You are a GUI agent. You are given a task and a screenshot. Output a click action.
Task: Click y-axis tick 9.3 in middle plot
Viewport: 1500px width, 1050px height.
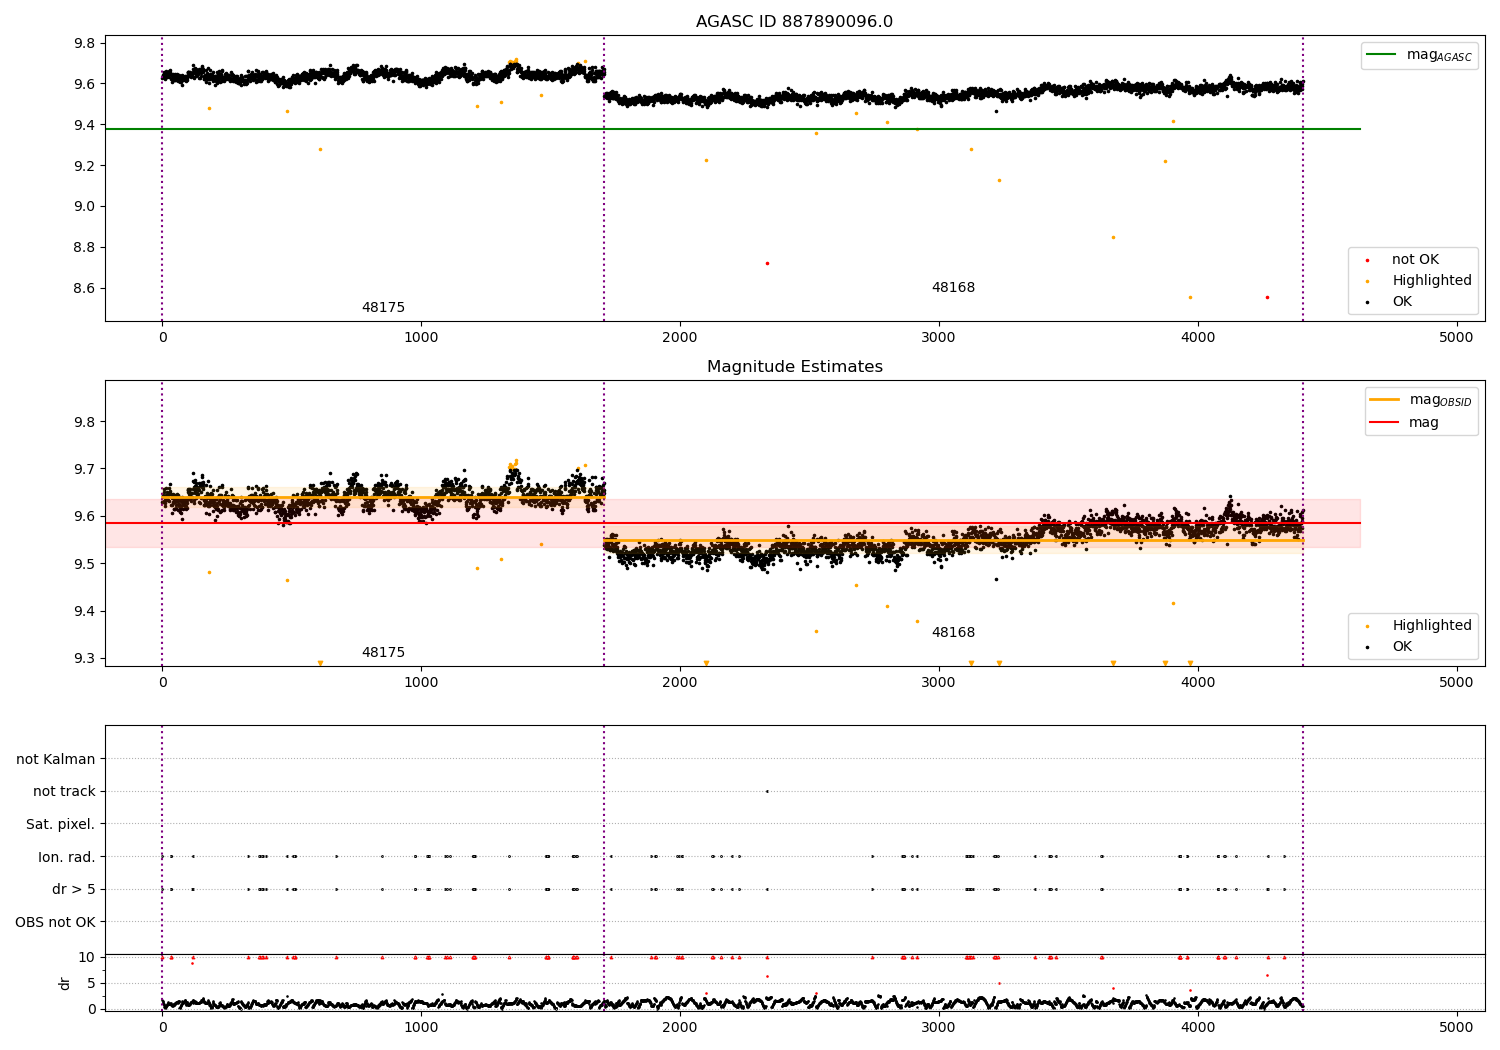(x=84, y=659)
